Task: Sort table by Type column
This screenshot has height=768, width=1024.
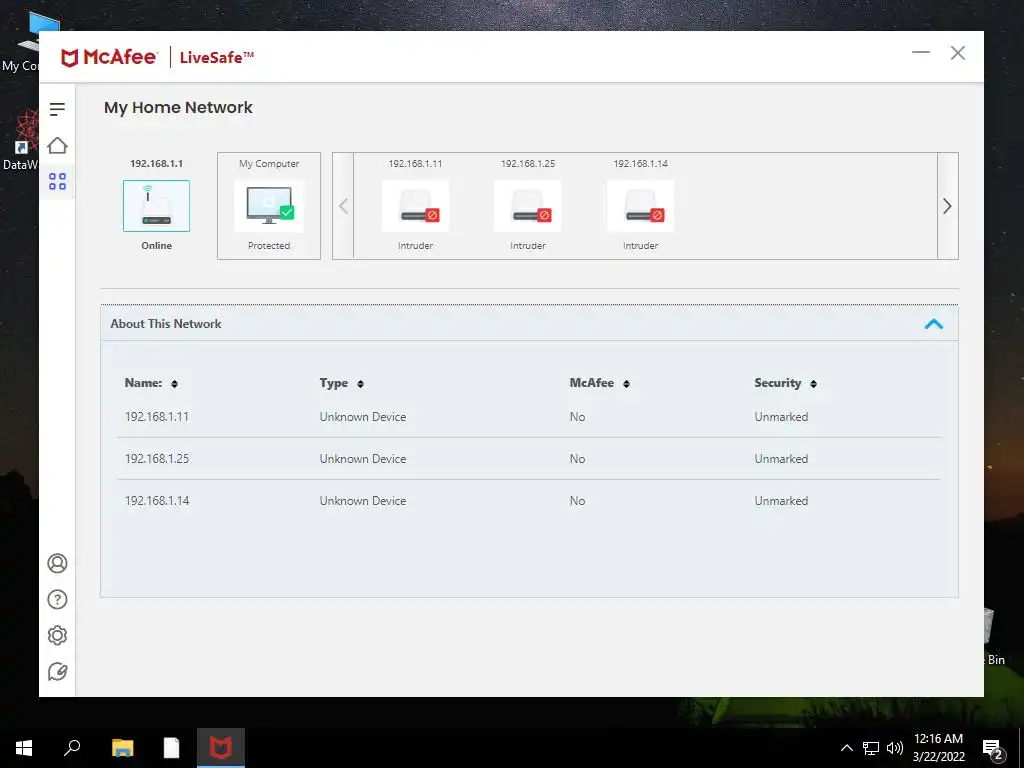Action: pyautogui.click(x=360, y=384)
